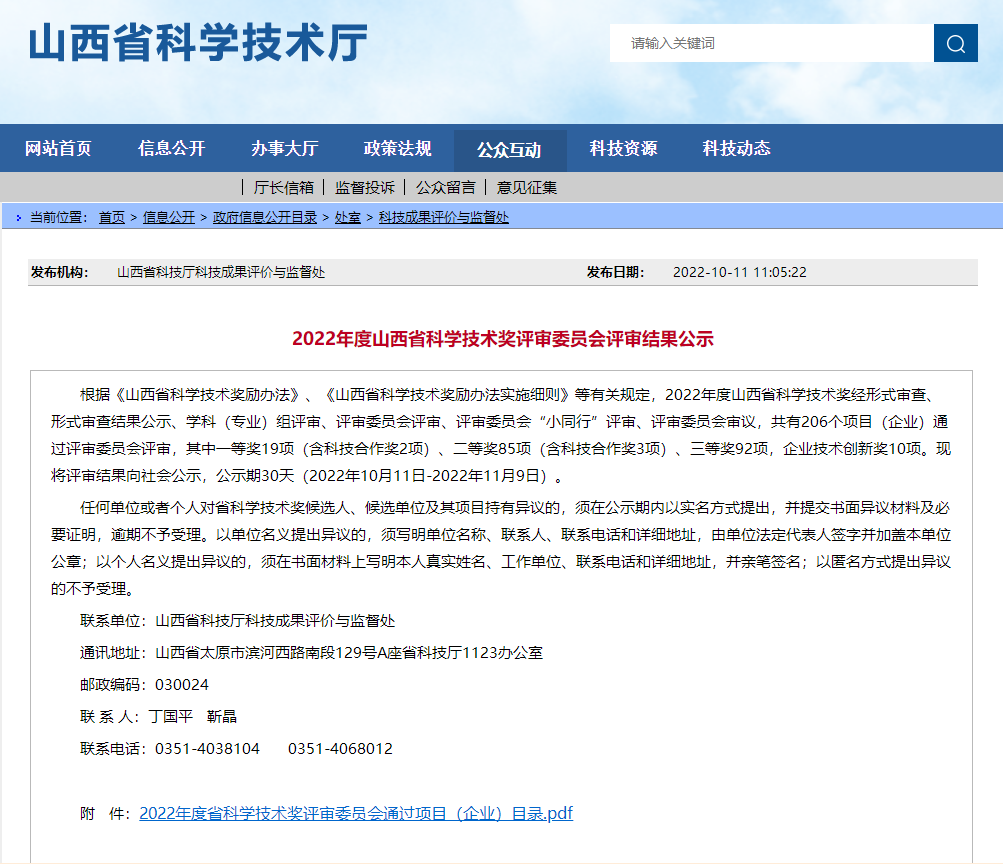
Task: Visit the 公众留言 submenu link
Action: tap(445, 187)
